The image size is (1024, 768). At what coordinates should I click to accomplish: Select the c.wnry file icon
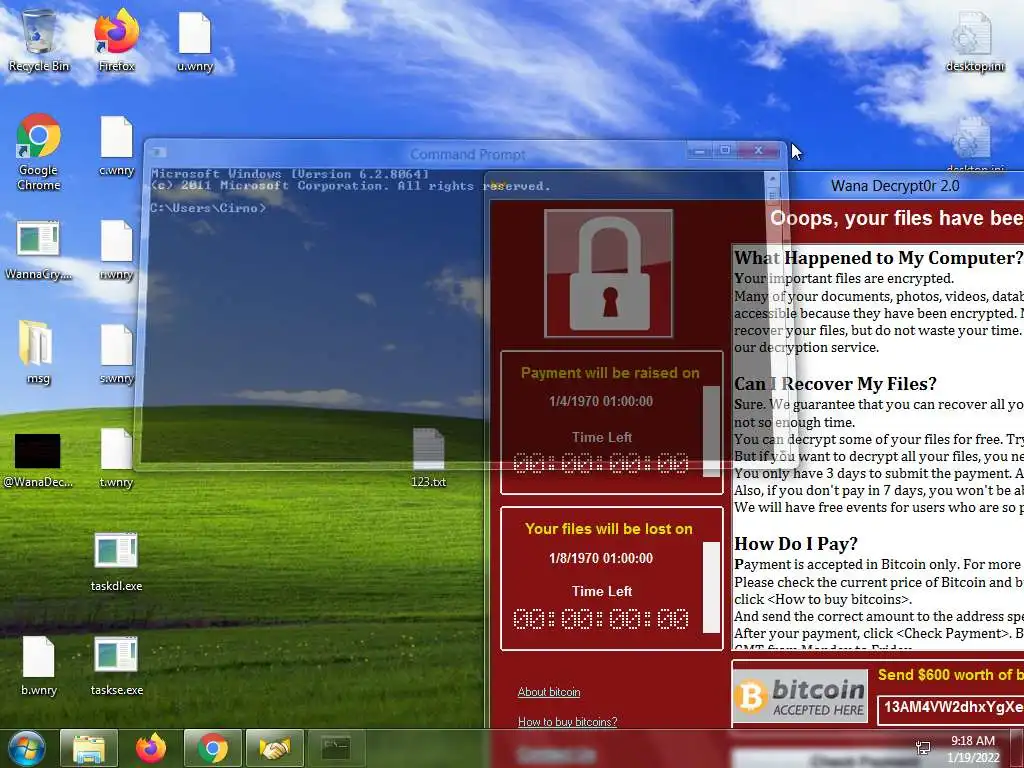pyautogui.click(x=116, y=146)
